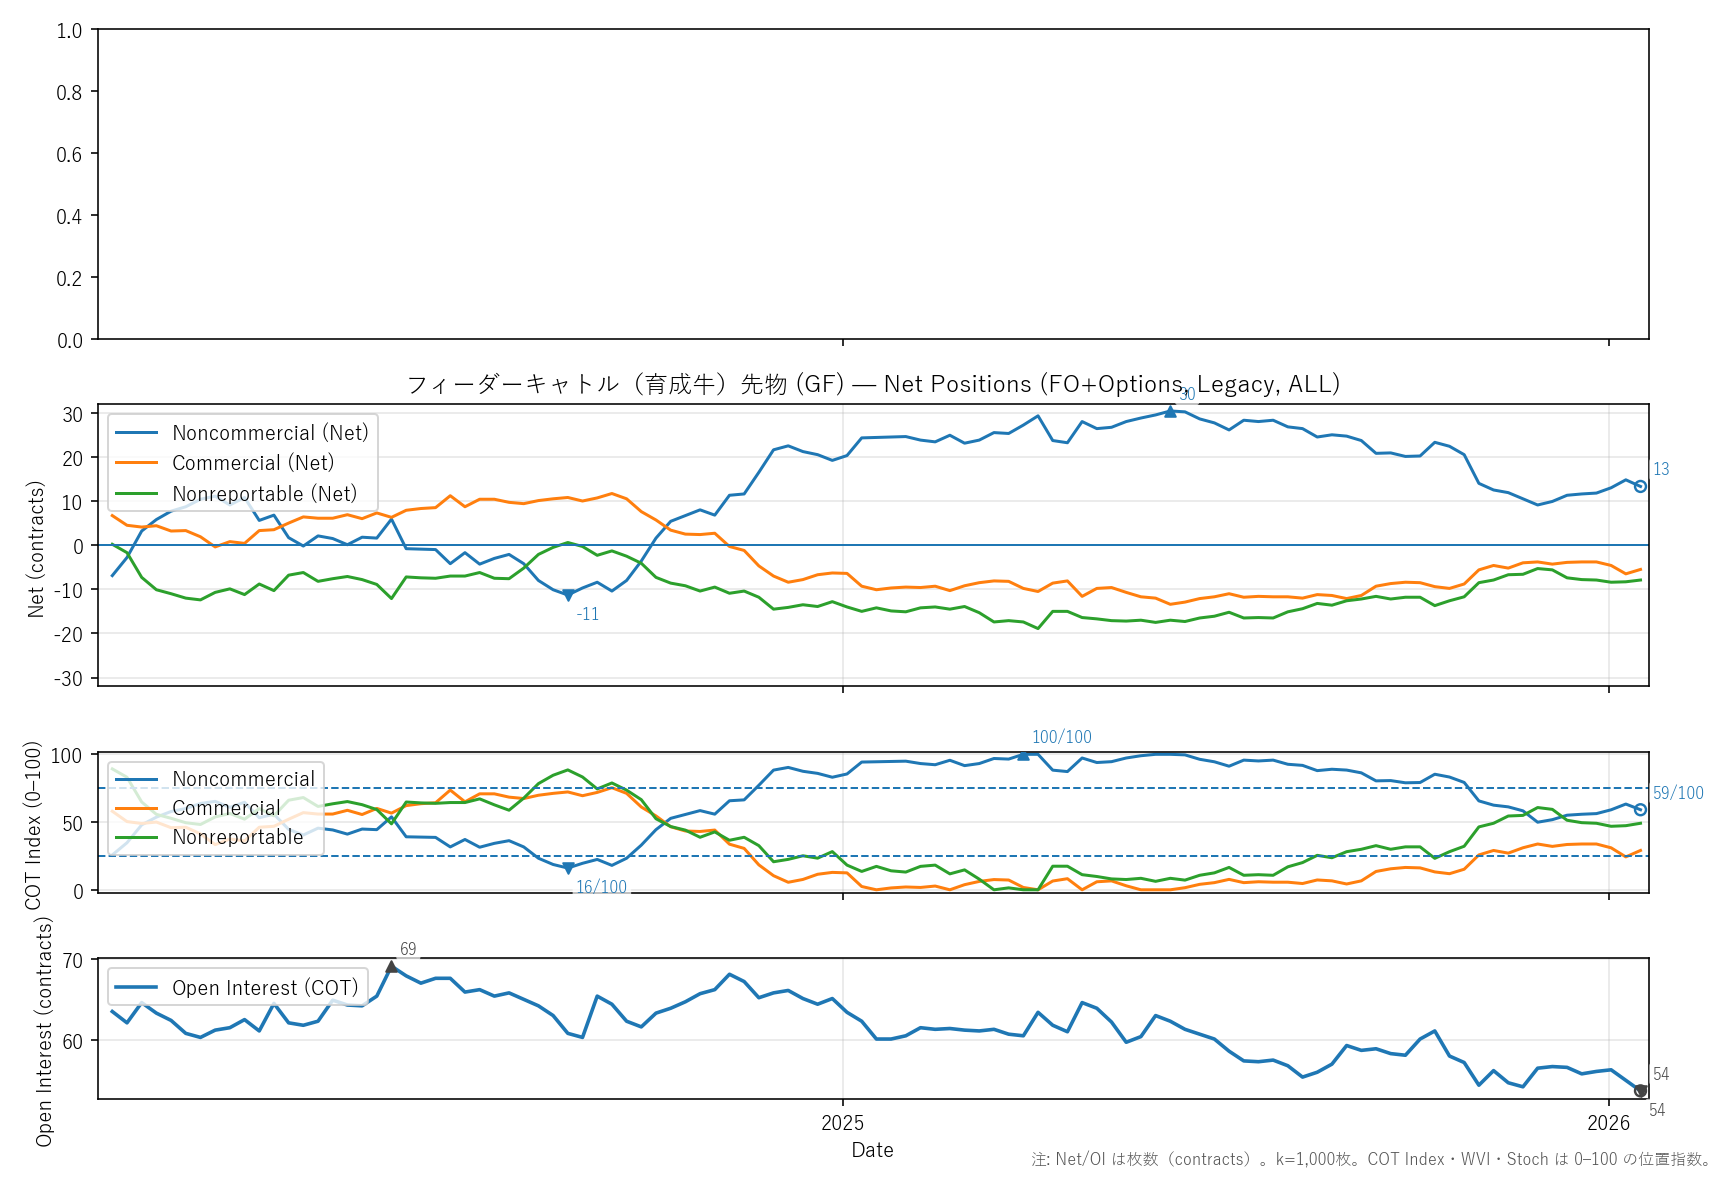Click the Commercial entry in the COT Index legend

226,808
